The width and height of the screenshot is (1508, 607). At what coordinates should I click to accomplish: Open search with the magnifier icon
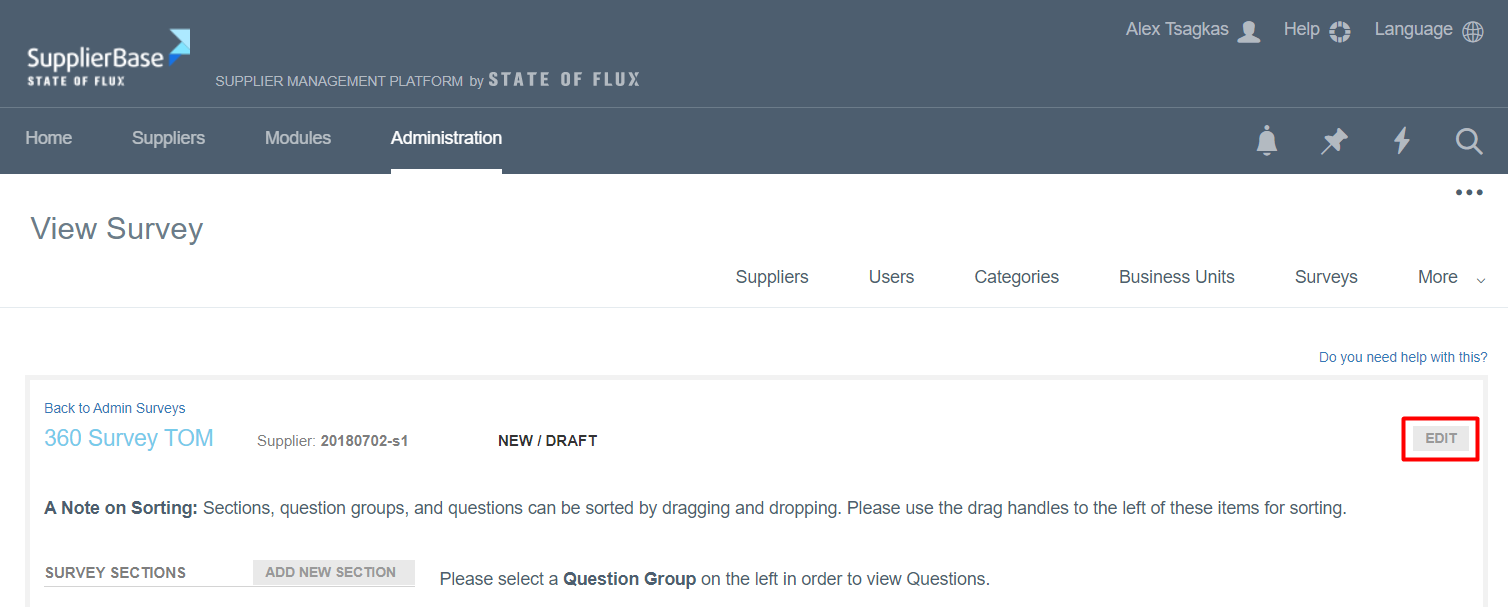(x=1469, y=141)
